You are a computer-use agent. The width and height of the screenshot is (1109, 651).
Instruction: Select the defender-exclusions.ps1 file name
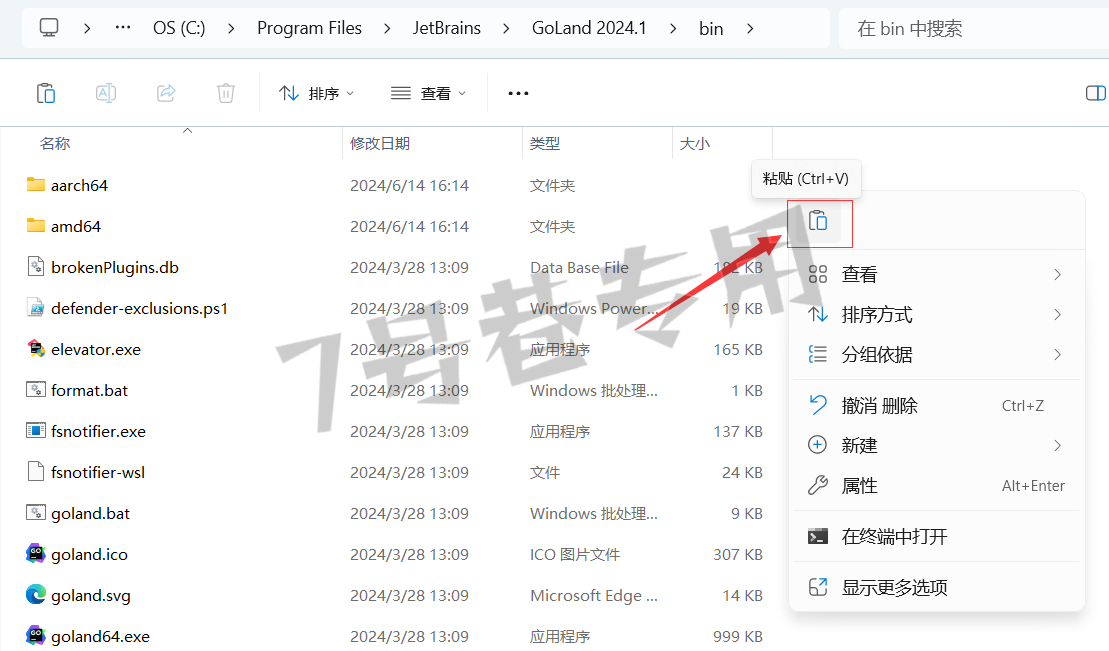(139, 309)
